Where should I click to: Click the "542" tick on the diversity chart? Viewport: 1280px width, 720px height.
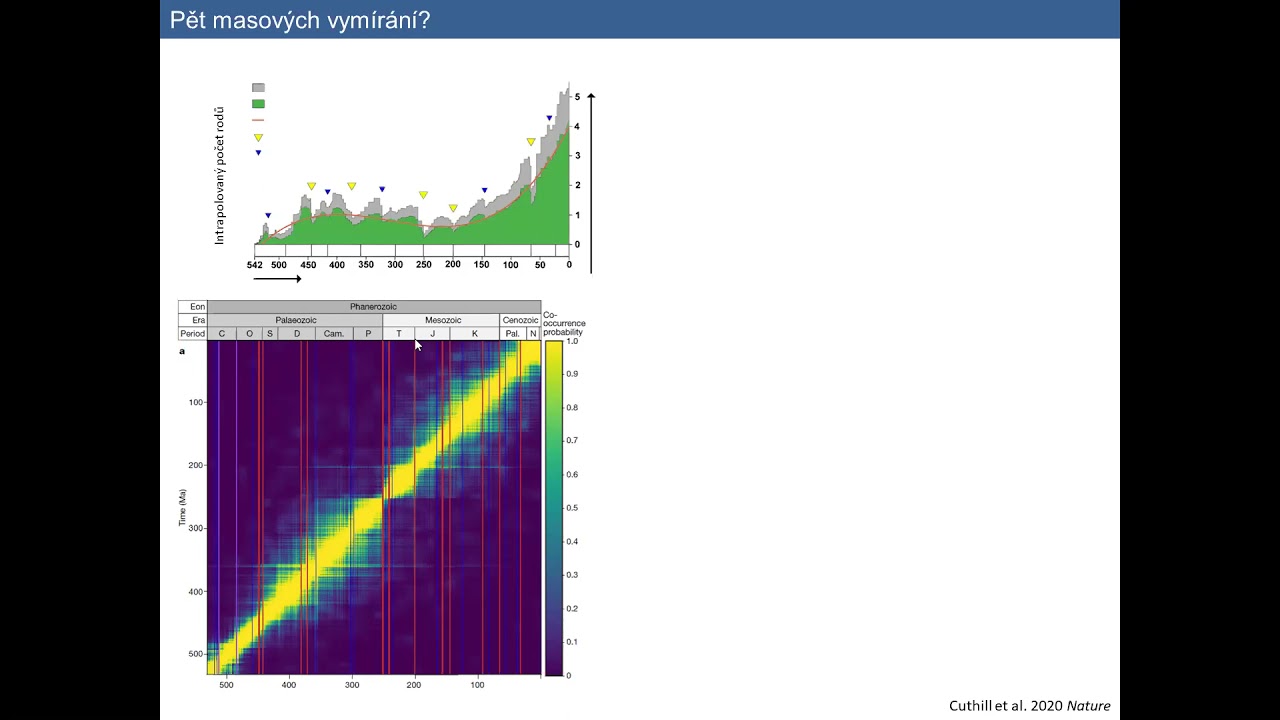(254, 265)
